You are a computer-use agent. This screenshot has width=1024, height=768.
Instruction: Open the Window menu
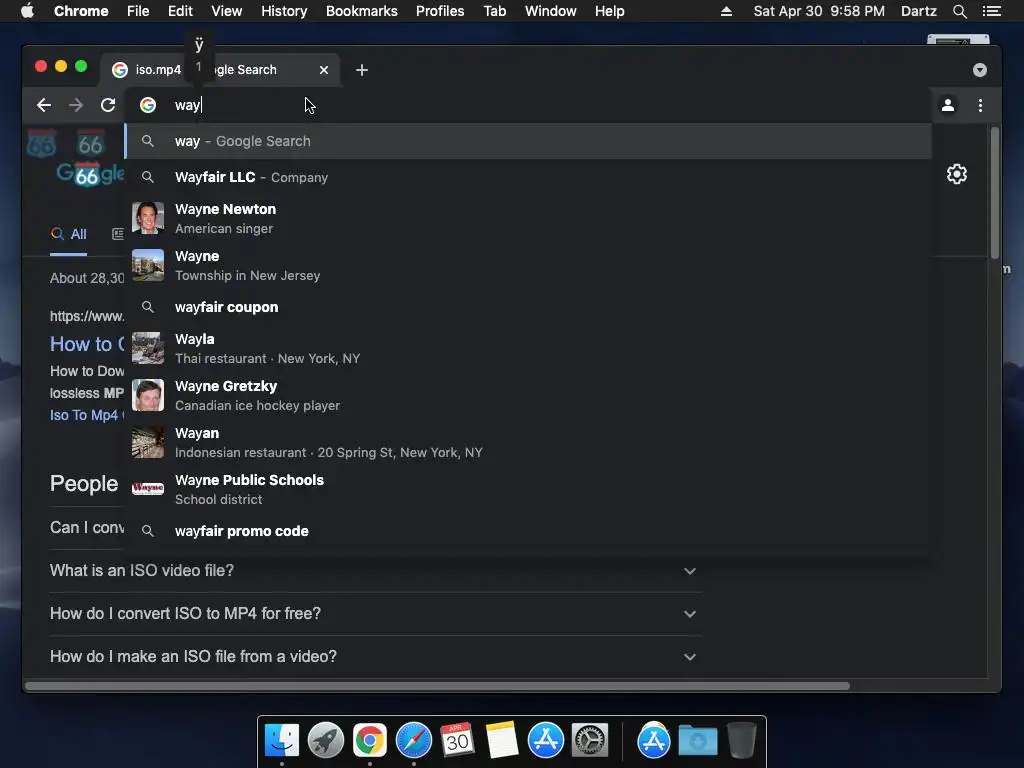(x=551, y=11)
